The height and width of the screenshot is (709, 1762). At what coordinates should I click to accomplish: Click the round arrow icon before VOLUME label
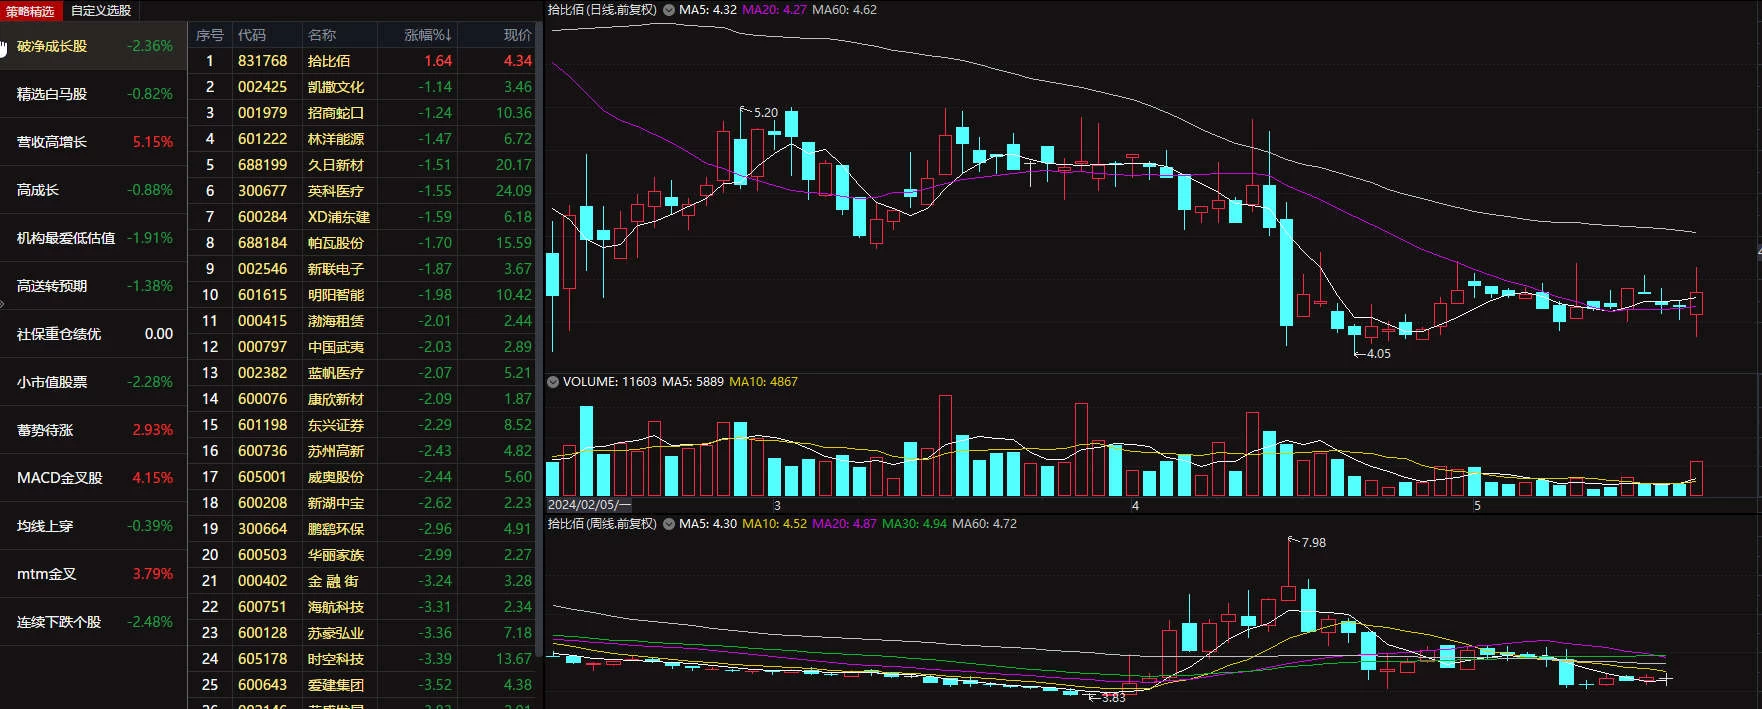pos(553,382)
